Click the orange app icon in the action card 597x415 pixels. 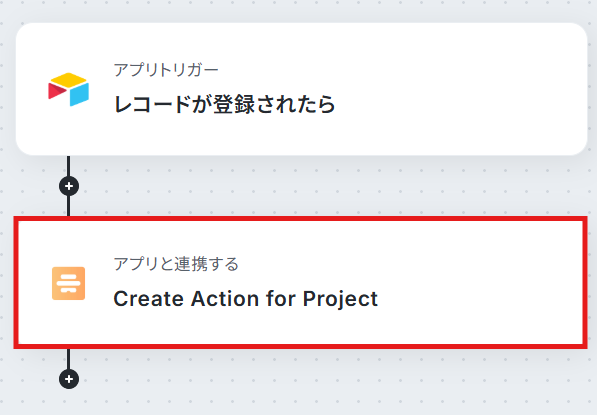click(x=69, y=283)
